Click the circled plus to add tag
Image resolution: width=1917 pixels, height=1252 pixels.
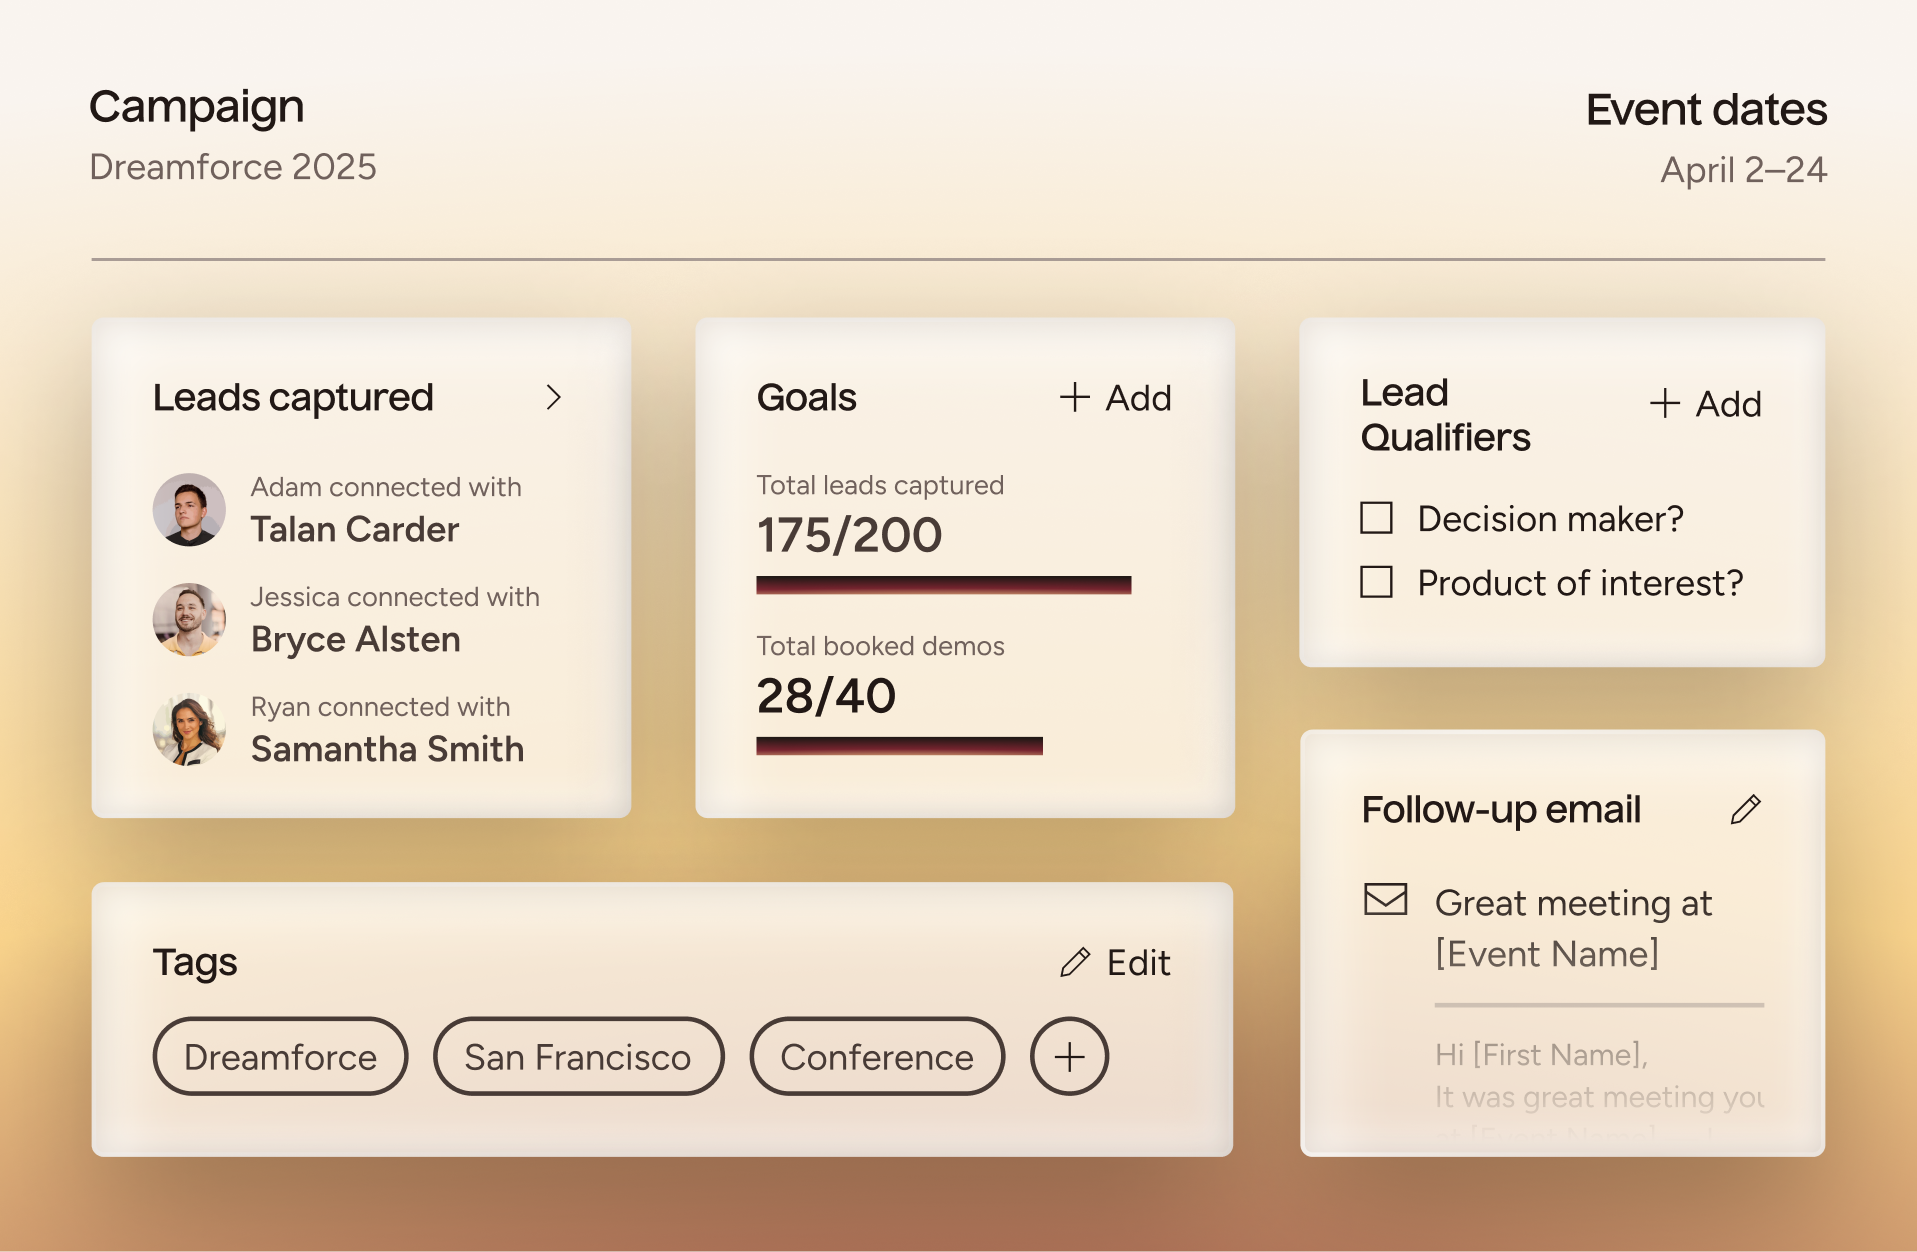[x=1069, y=1057]
